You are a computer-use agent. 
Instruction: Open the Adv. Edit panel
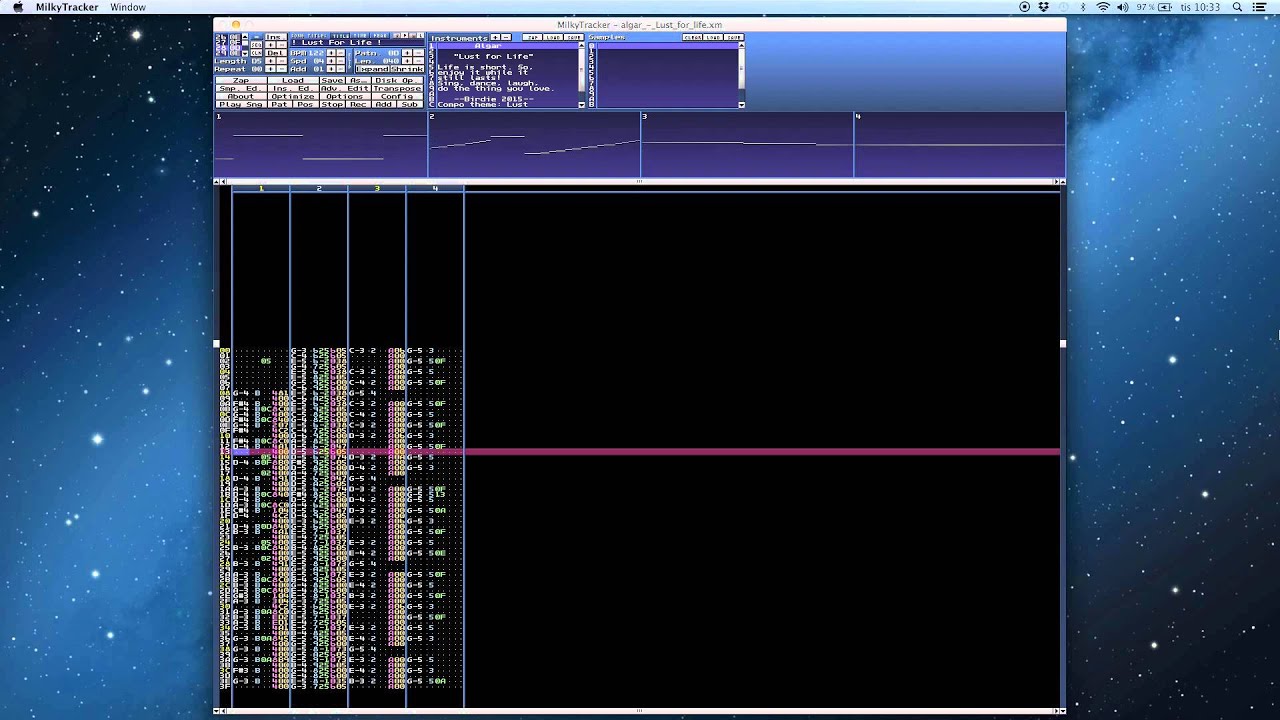345,88
